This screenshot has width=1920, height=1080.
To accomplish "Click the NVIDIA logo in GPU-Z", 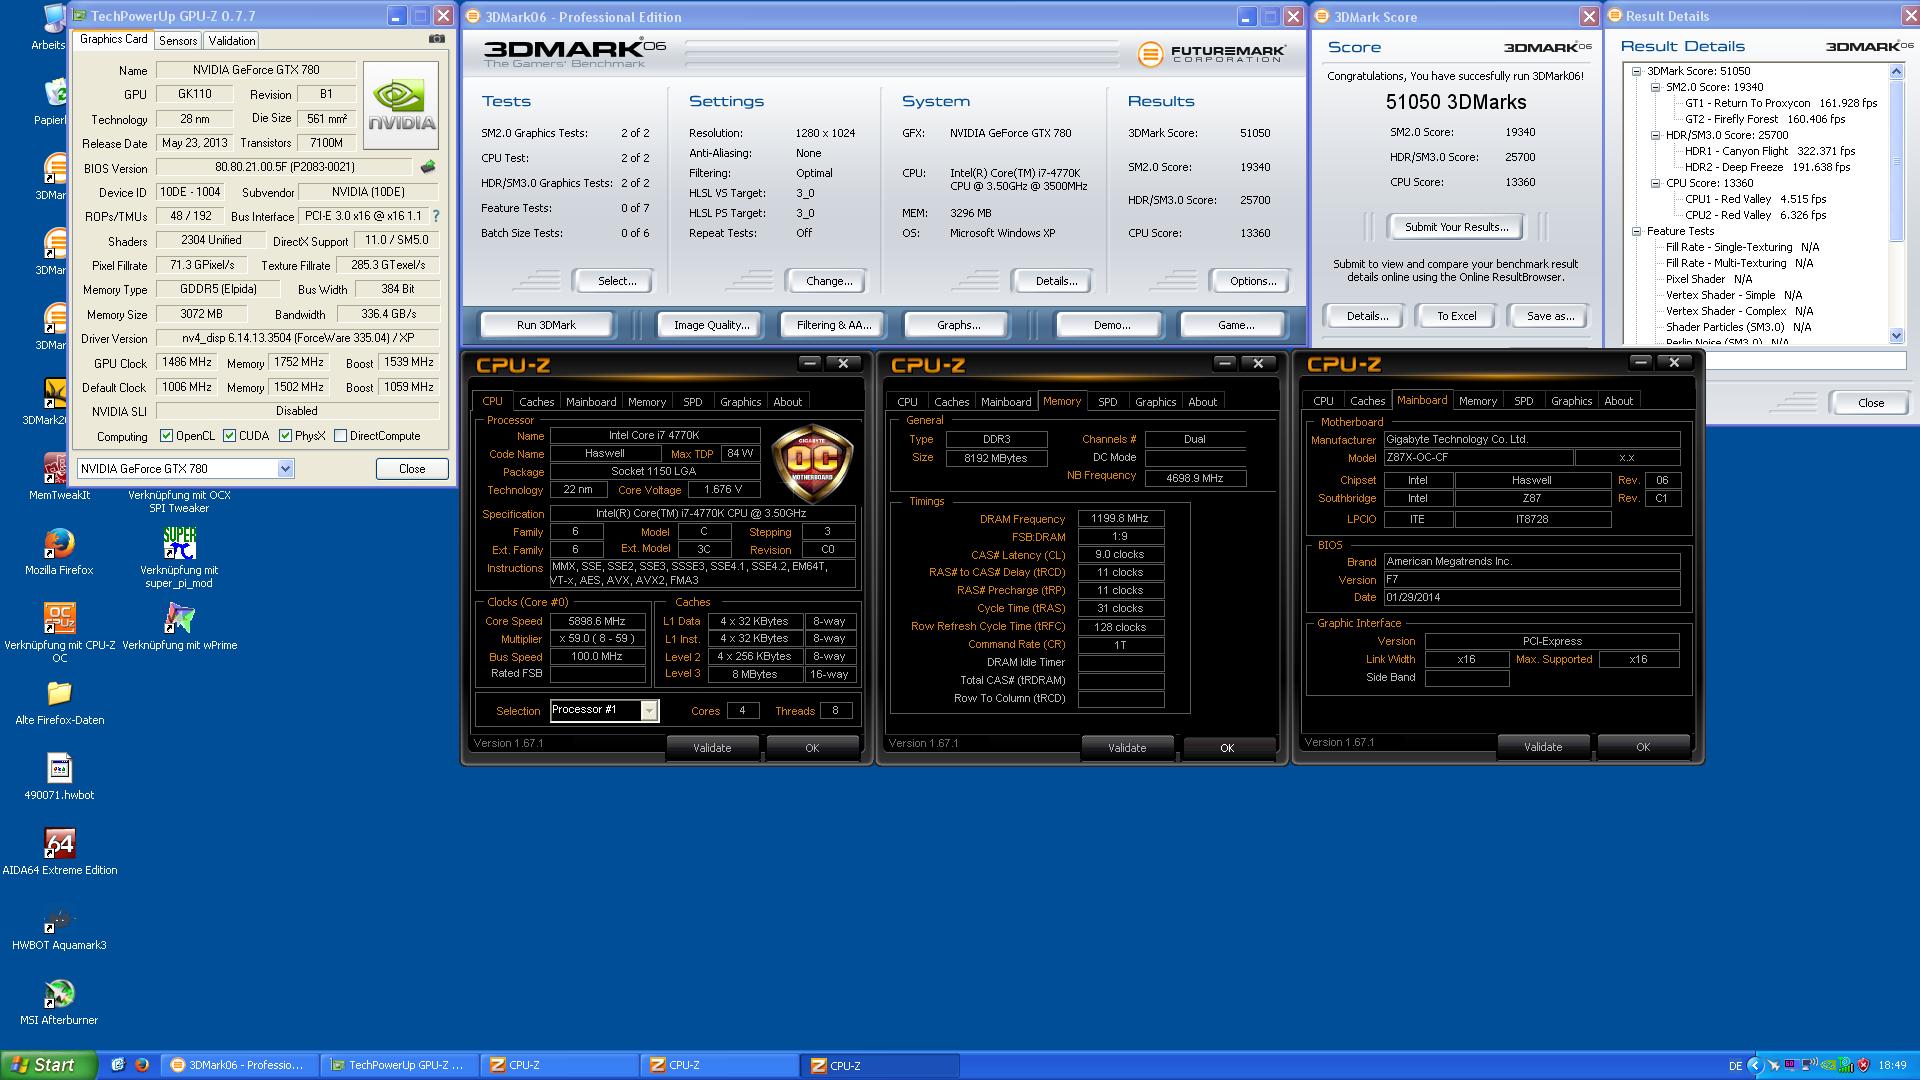I will [401, 106].
